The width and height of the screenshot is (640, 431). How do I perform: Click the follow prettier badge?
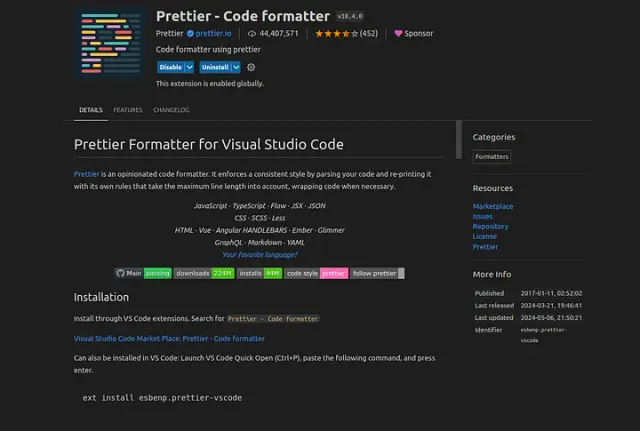point(378,273)
